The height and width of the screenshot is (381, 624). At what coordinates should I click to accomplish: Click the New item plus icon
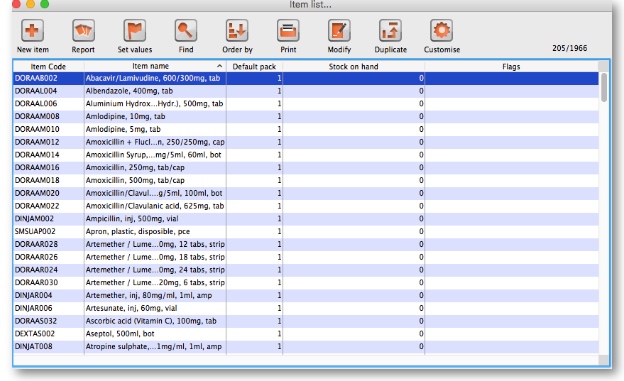point(32,30)
